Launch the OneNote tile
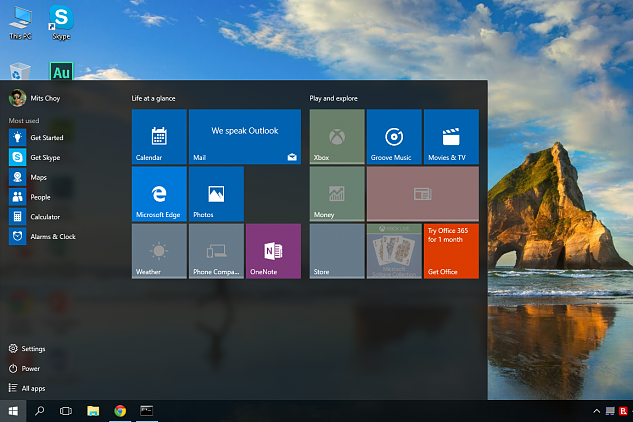The height and width of the screenshot is (422, 633). tap(273, 251)
